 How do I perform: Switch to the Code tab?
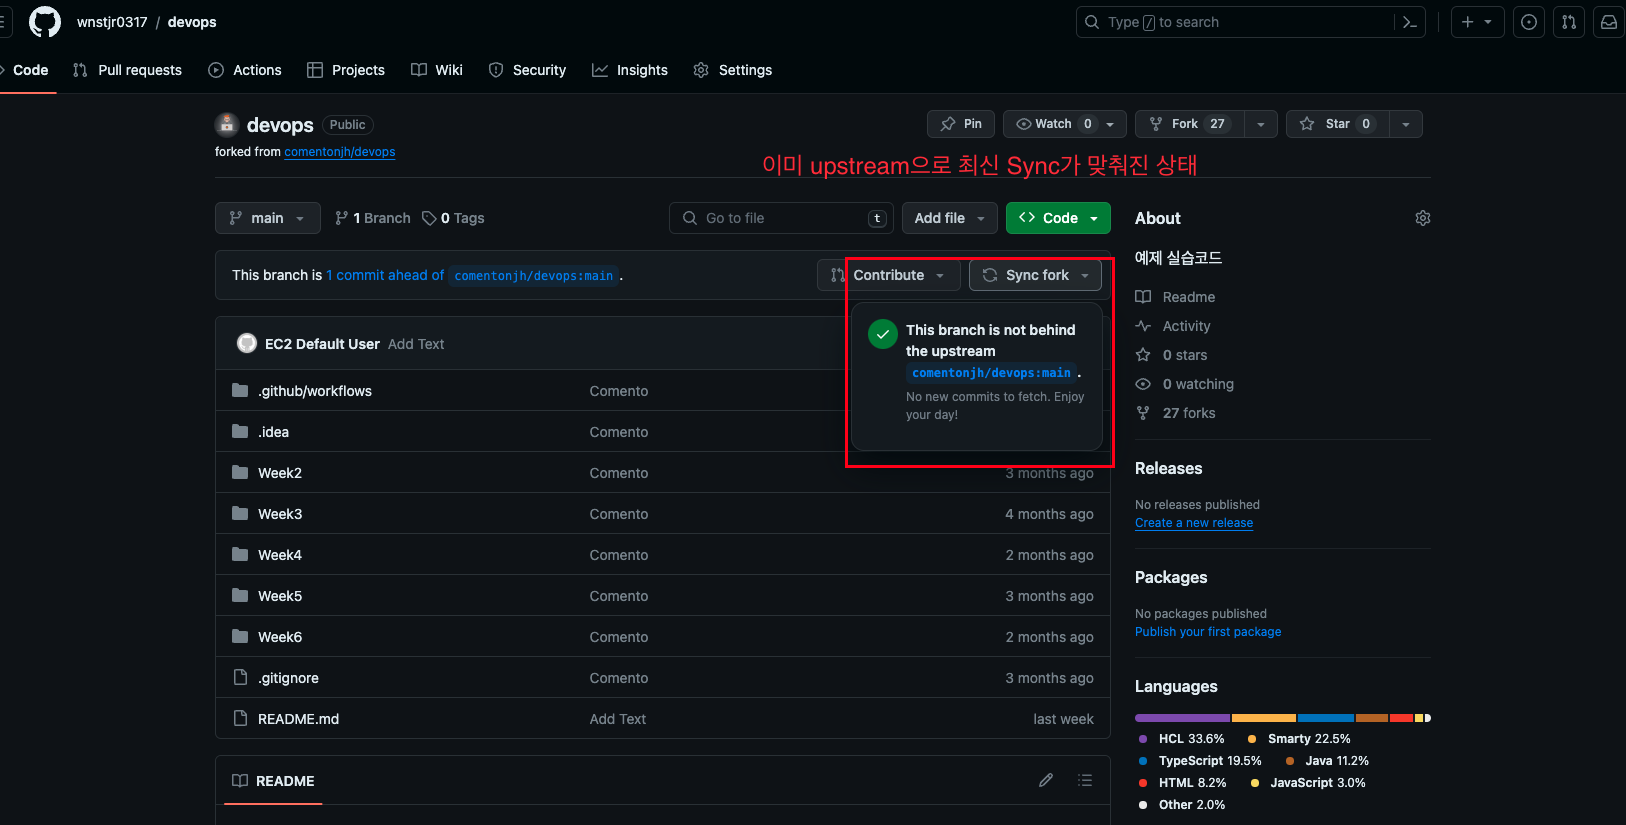pyautogui.click(x=30, y=70)
